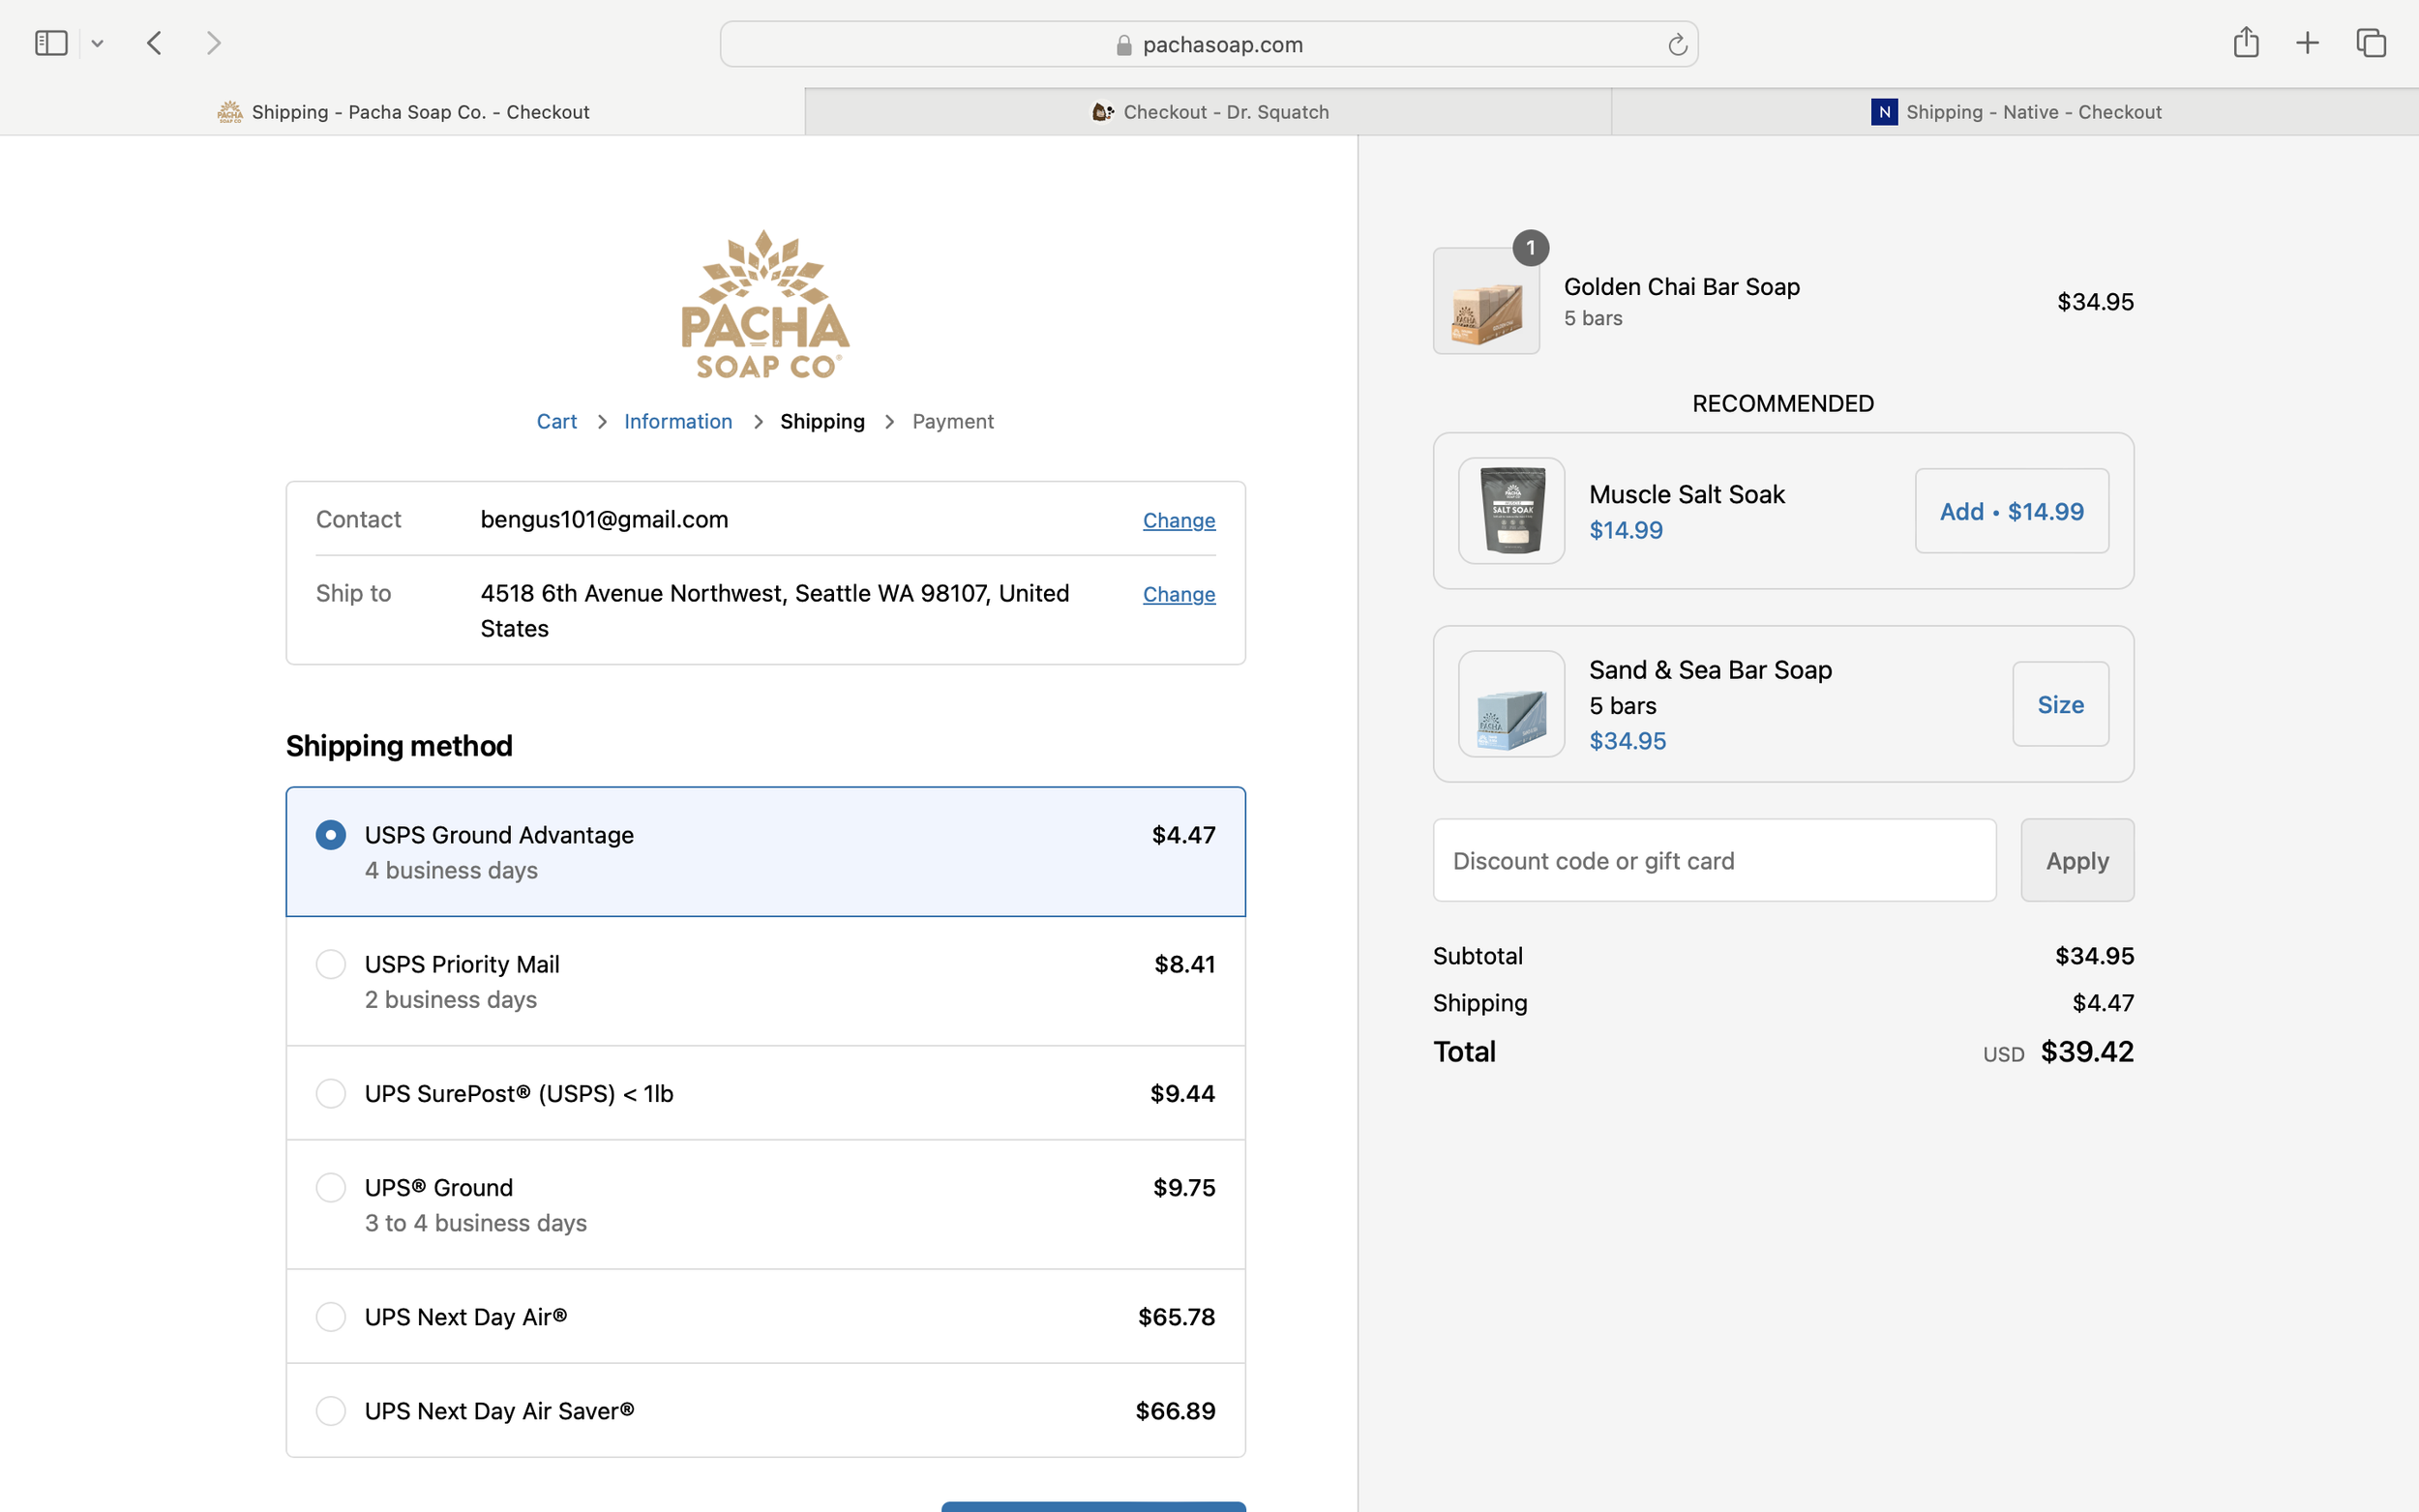Show tab overview icon
Image resolution: width=2419 pixels, height=1512 pixels.
[2371, 43]
